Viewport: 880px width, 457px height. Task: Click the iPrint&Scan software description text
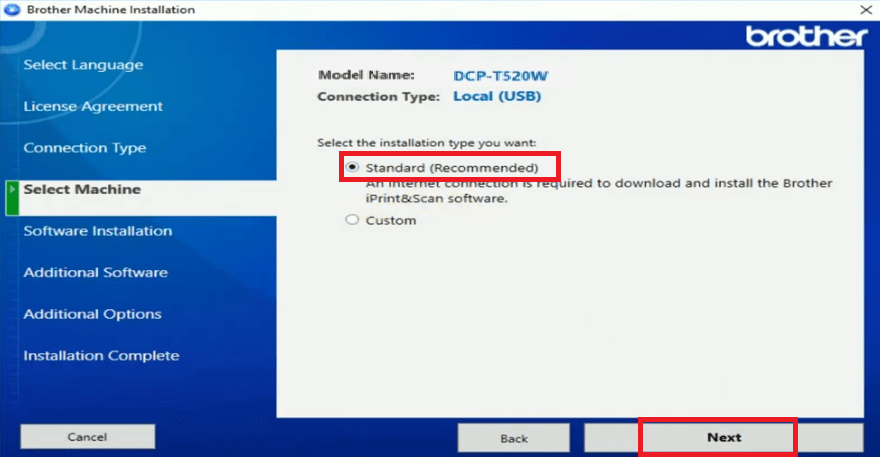tap(599, 191)
